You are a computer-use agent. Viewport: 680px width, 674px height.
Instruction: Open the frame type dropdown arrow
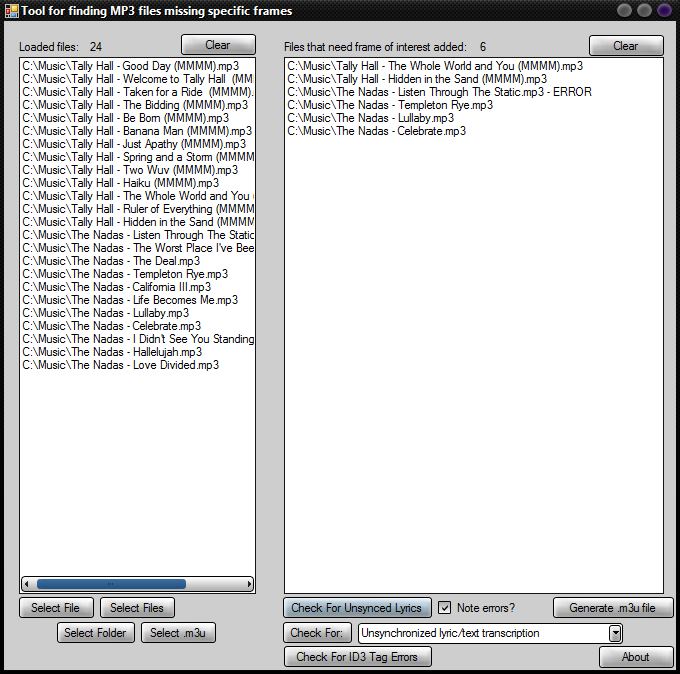click(615, 633)
